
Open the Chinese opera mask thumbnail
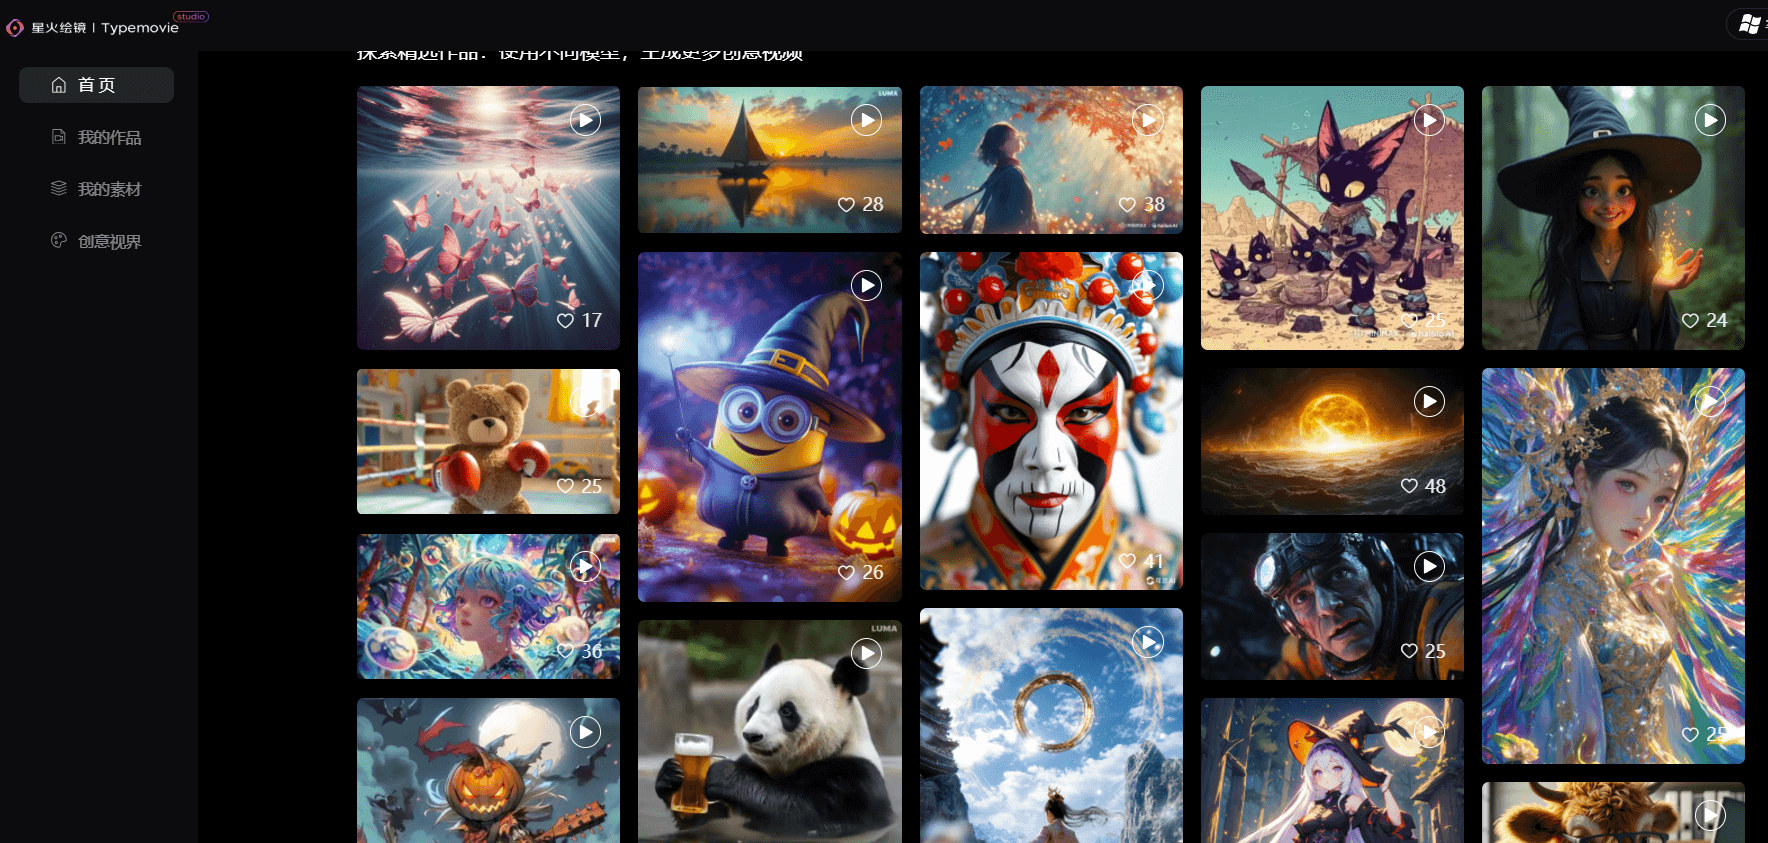pos(1051,421)
